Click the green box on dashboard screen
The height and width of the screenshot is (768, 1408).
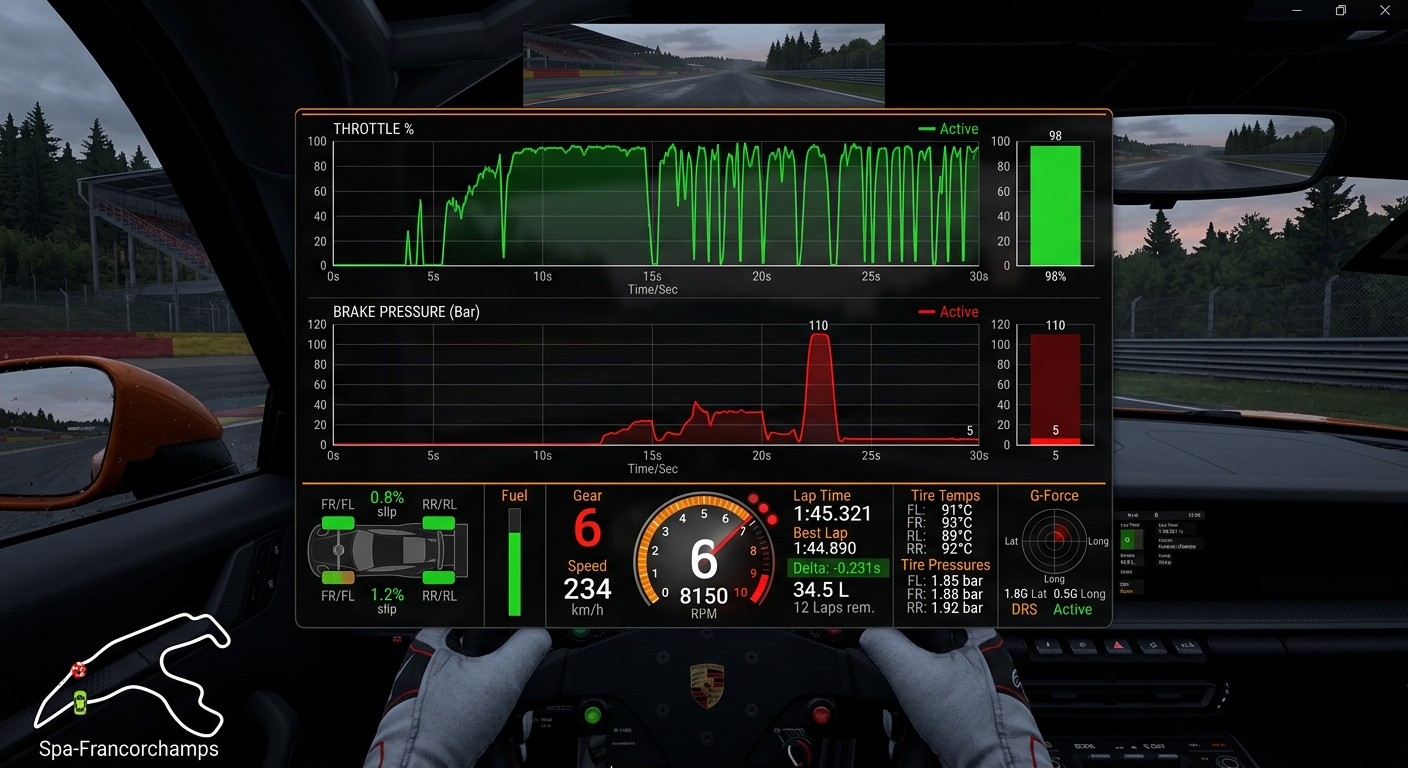point(1128,539)
